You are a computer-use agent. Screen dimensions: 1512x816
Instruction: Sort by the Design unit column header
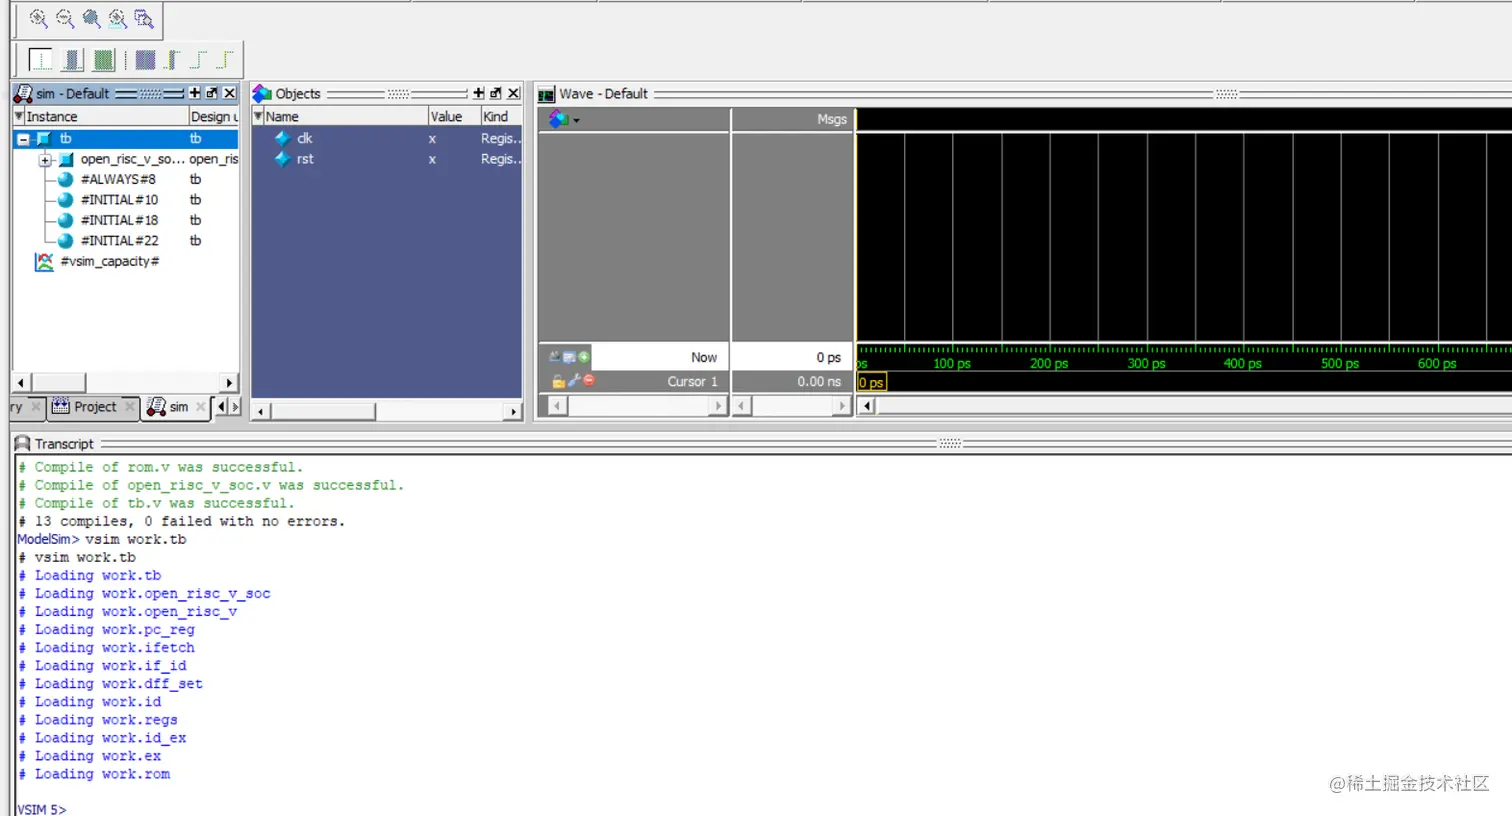coord(213,116)
